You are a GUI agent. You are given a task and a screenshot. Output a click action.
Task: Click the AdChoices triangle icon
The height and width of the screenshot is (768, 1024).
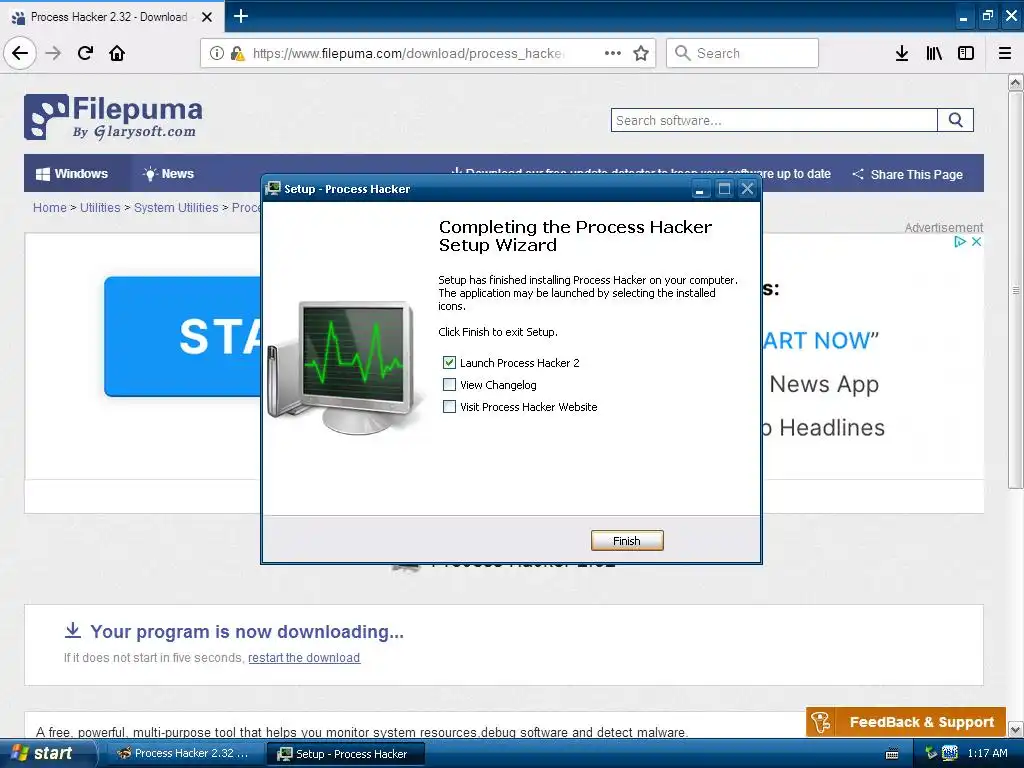pyautogui.click(x=960, y=242)
